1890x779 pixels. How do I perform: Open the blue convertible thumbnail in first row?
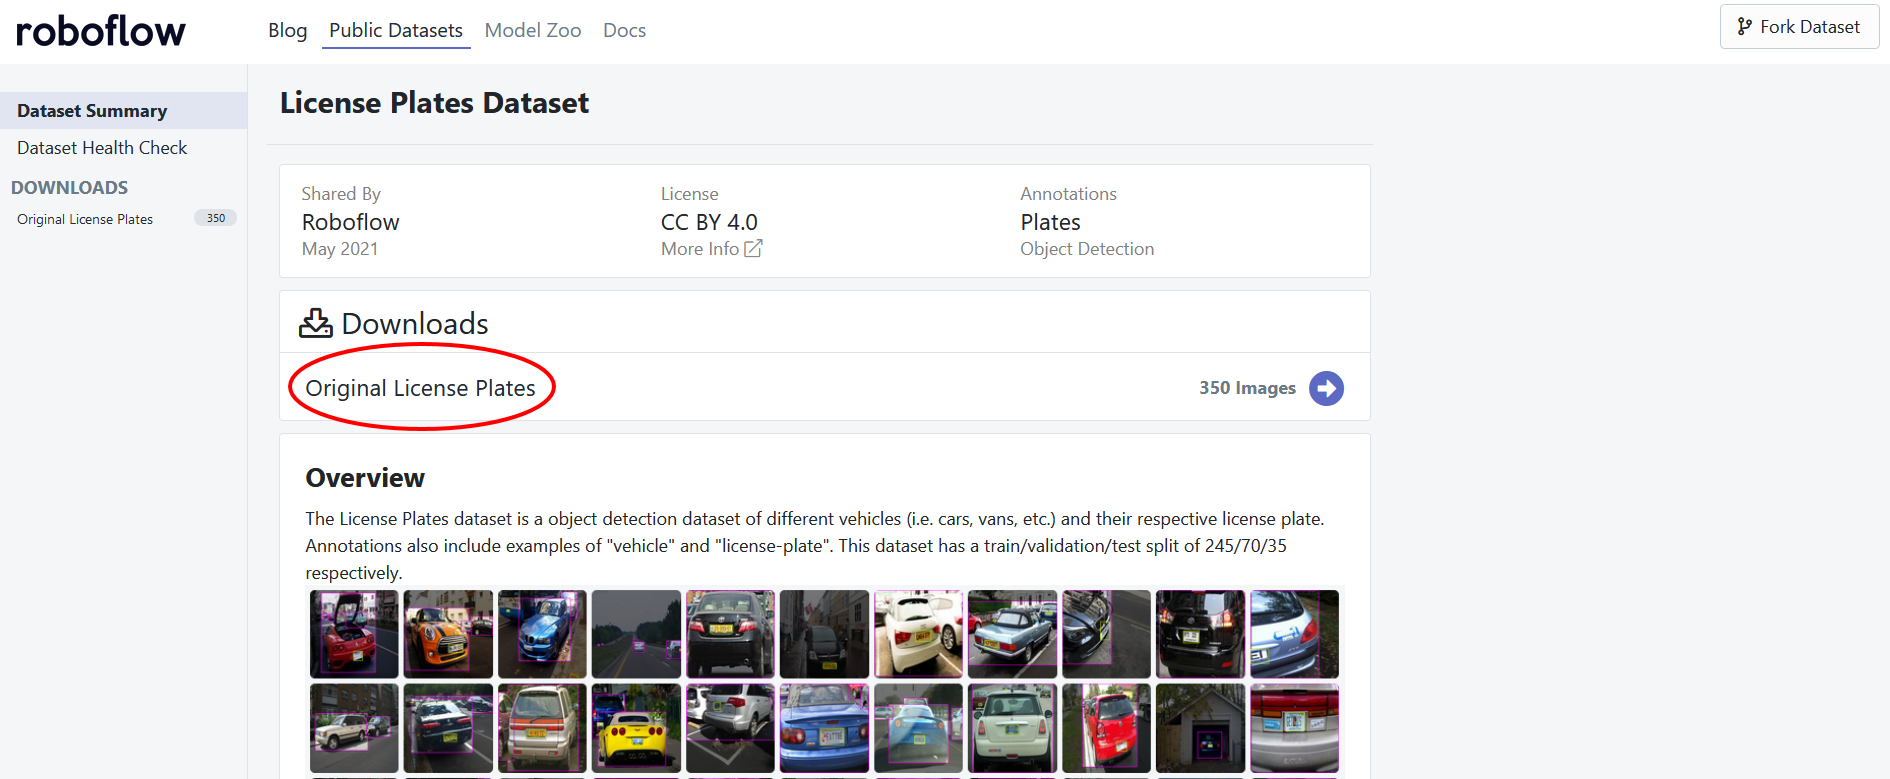(1012, 634)
